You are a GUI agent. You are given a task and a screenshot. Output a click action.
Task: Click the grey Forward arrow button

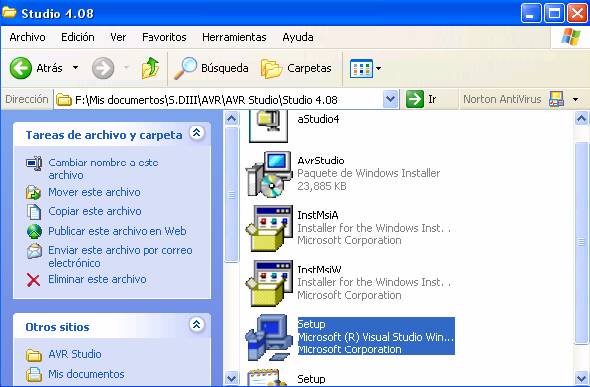click(103, 68)
